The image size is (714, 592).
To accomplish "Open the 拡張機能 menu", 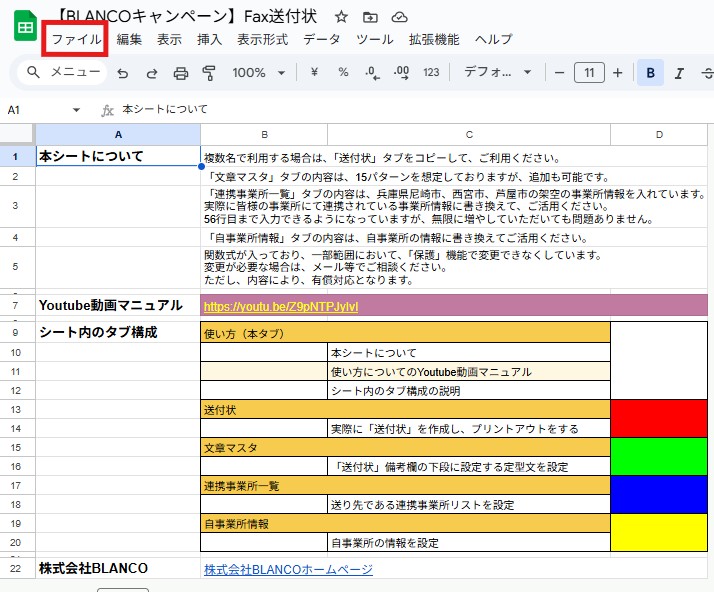I will [x=434, y=40].
